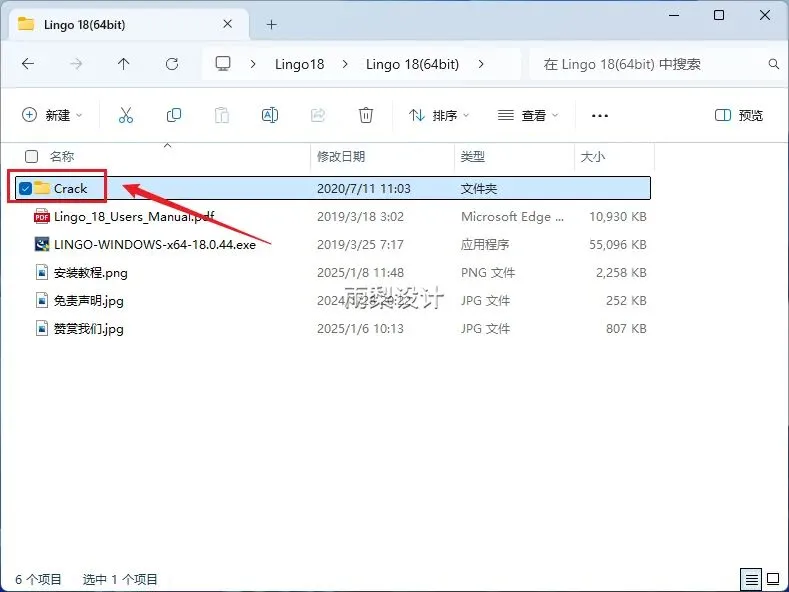Delete the selected item with trash icon
The width and height of the screenshot is (789, 592).
click(x=366, y=115)
